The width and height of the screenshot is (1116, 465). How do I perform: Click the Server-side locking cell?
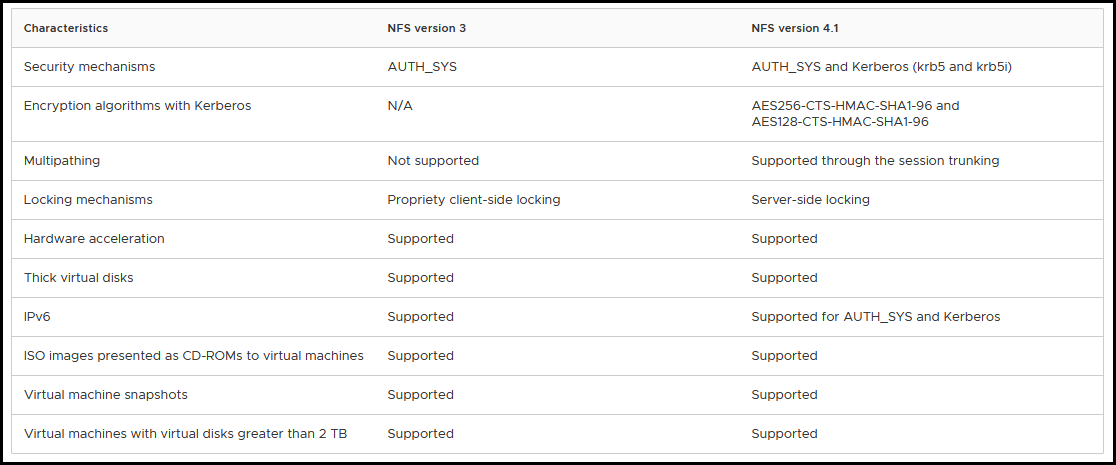click(811, 200)
